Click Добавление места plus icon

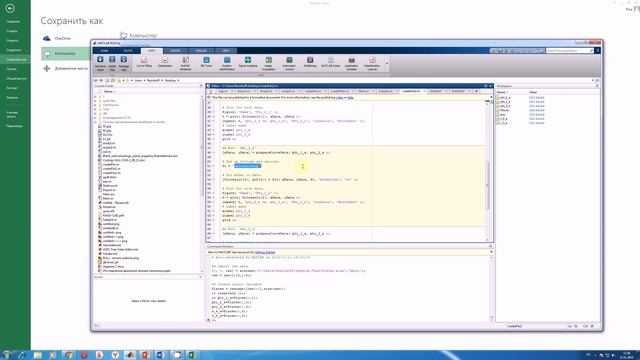click(x=47, y=69)
